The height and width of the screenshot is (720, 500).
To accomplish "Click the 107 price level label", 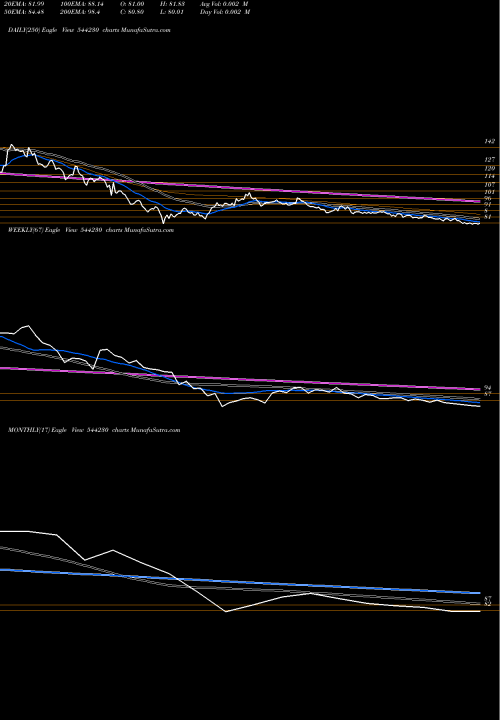I will (x=490, y=185).
